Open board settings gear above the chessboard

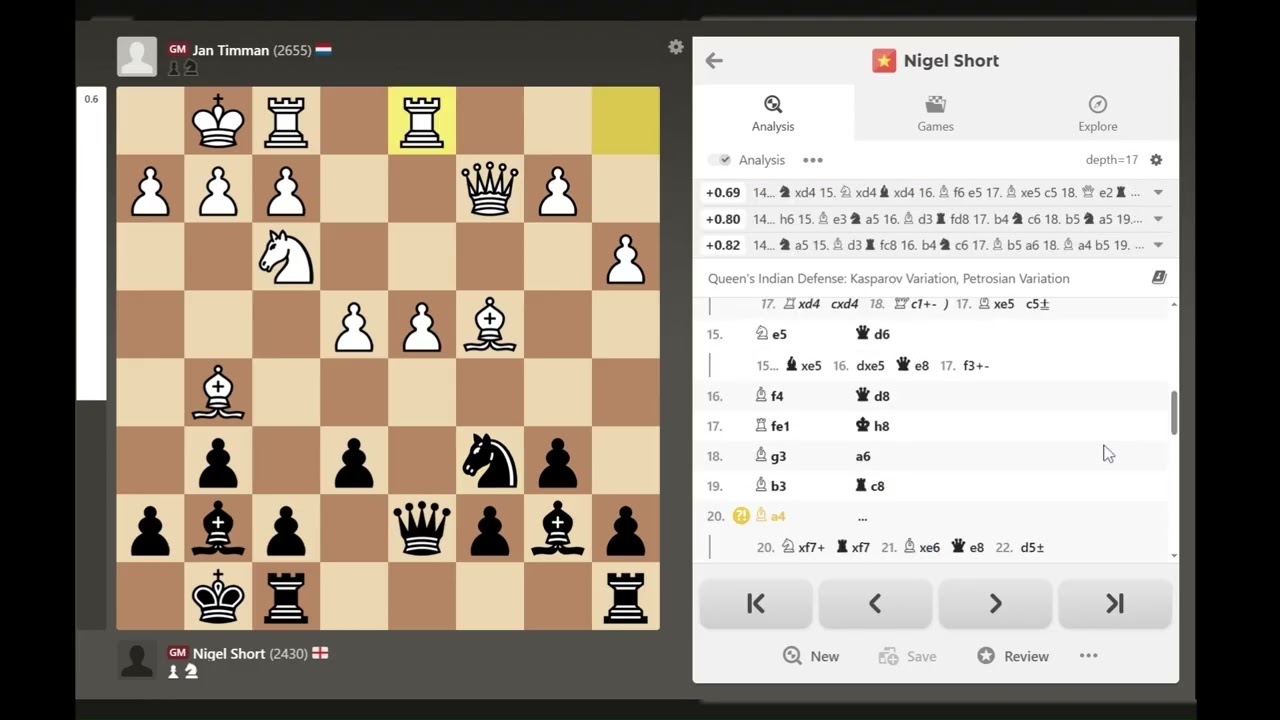click(x=676, y=47)
